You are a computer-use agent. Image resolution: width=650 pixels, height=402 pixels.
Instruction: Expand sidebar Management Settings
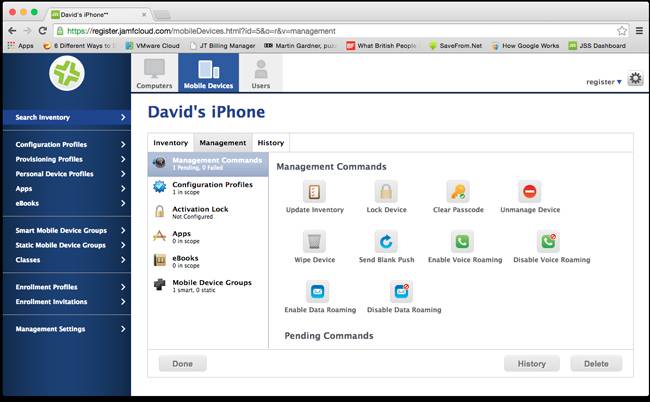[67, 329]
